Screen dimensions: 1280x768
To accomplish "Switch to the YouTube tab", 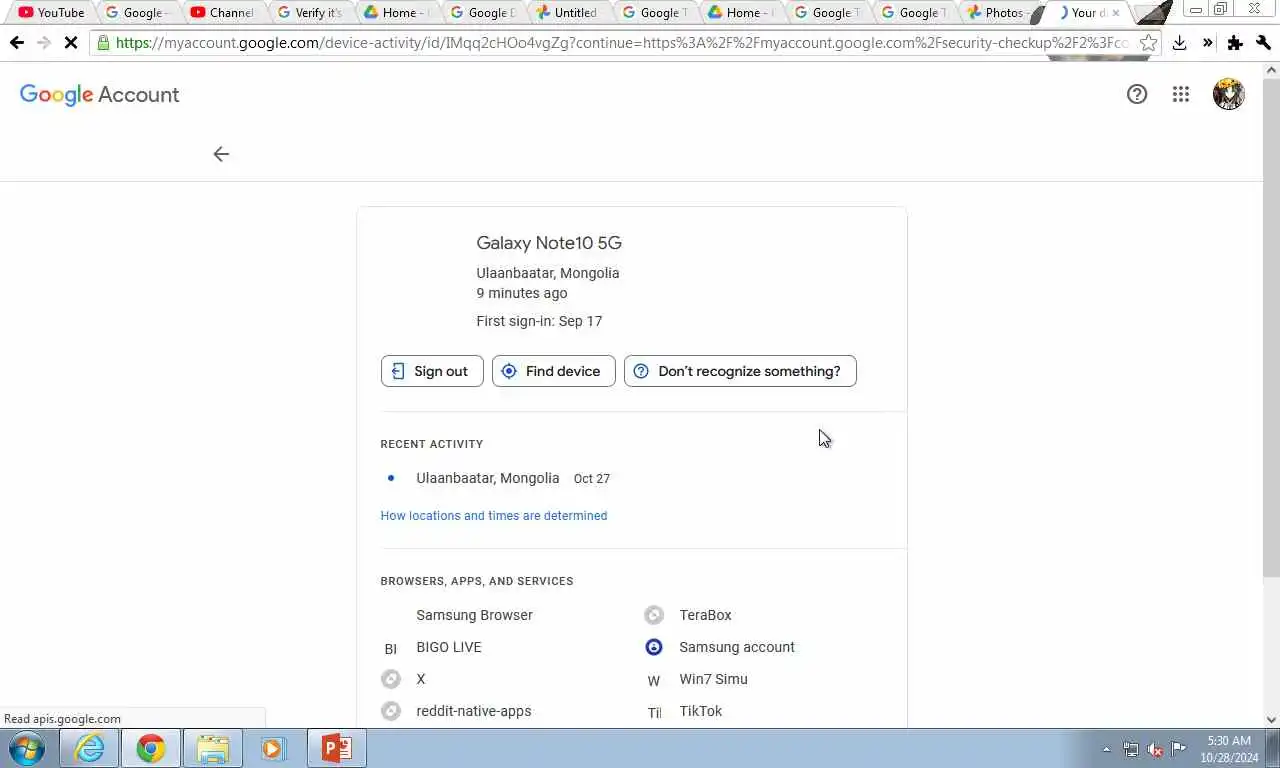I will pos(52,13).
